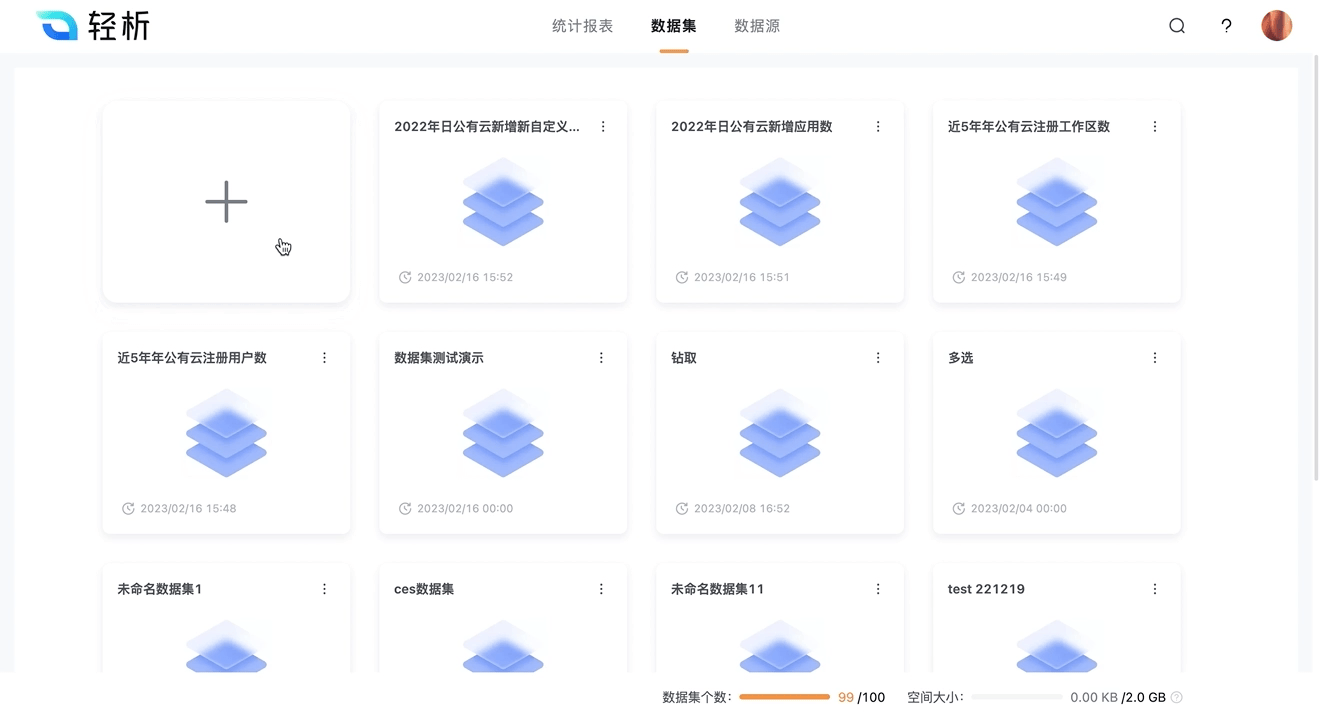Open more options for 钻取 card
This screenshot has height=720, width=1320.
(x=878, y=358)
